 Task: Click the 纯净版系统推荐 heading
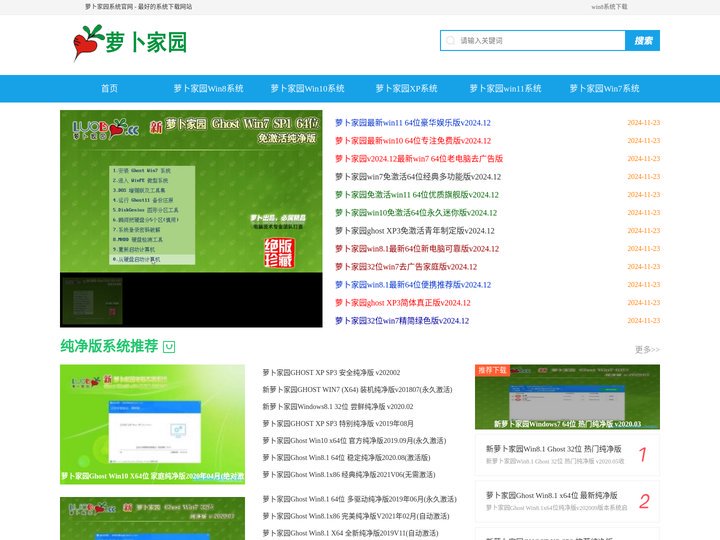(x=109, y=346)
